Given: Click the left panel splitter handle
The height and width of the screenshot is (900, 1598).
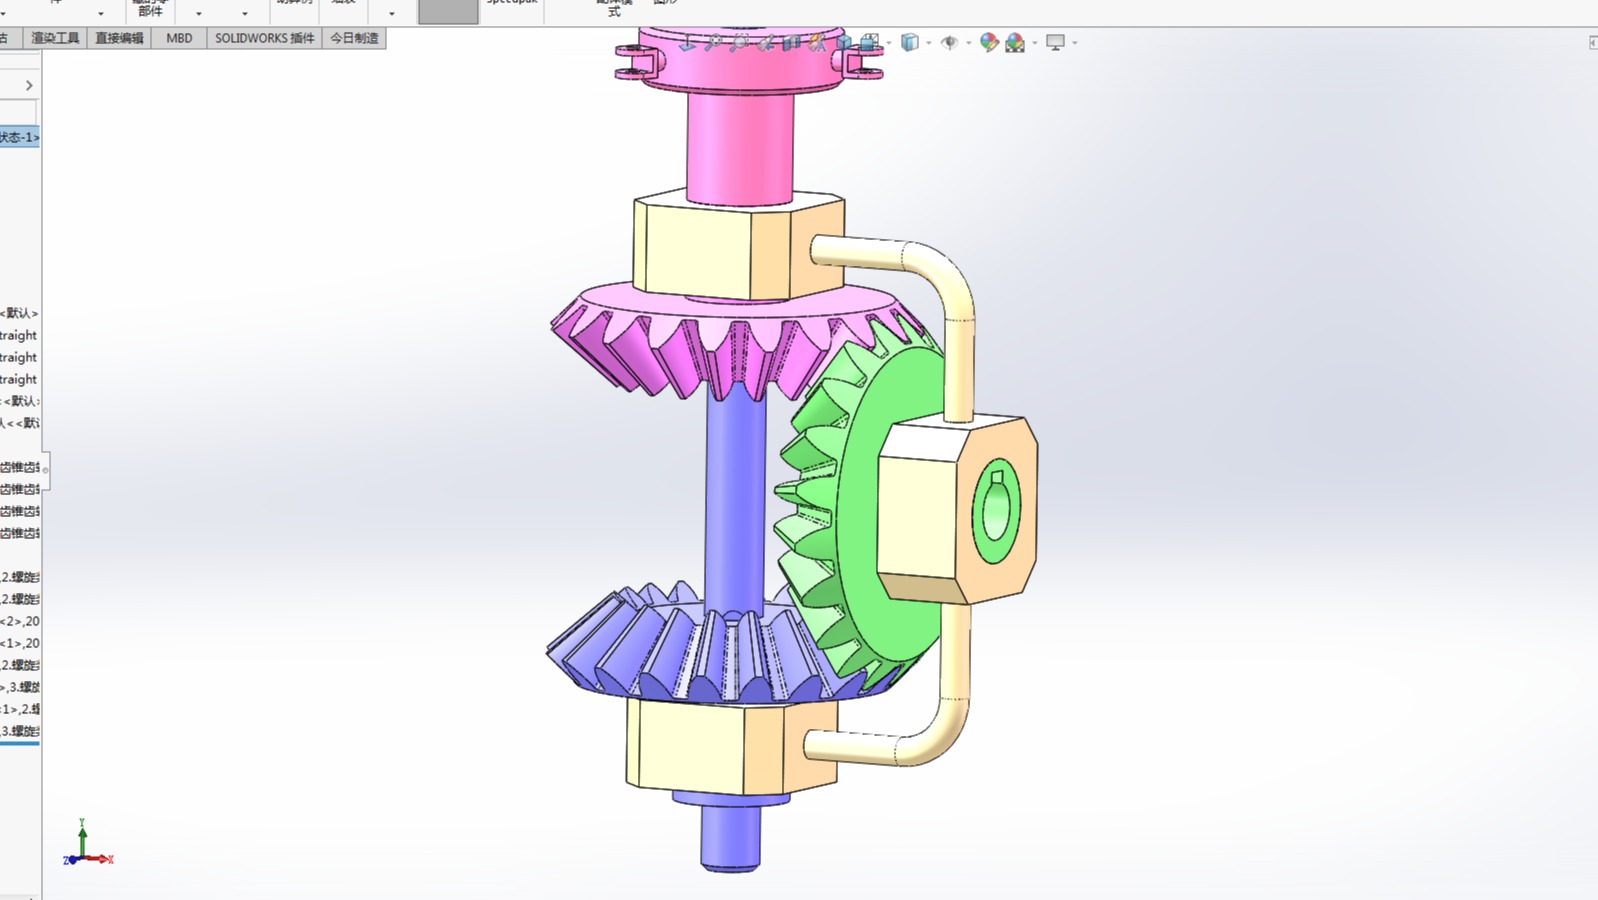Looking at the screenshot, I should (45, 469).
